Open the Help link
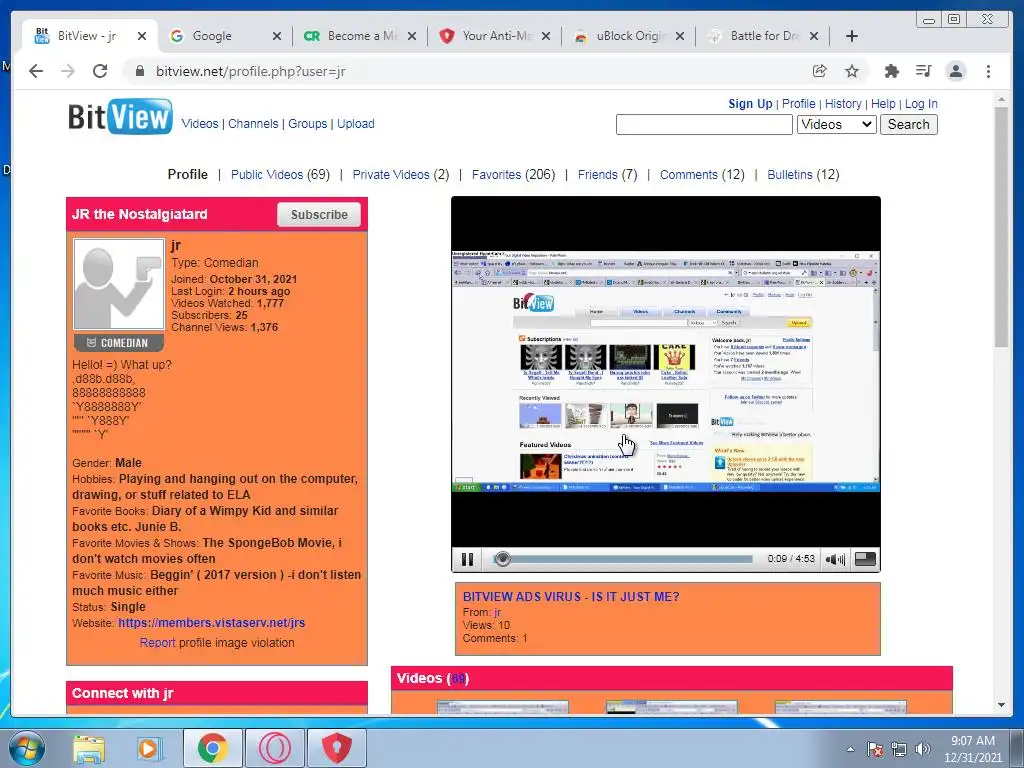The width and height of the screenshot is (1024, 768). coord(883,103)
